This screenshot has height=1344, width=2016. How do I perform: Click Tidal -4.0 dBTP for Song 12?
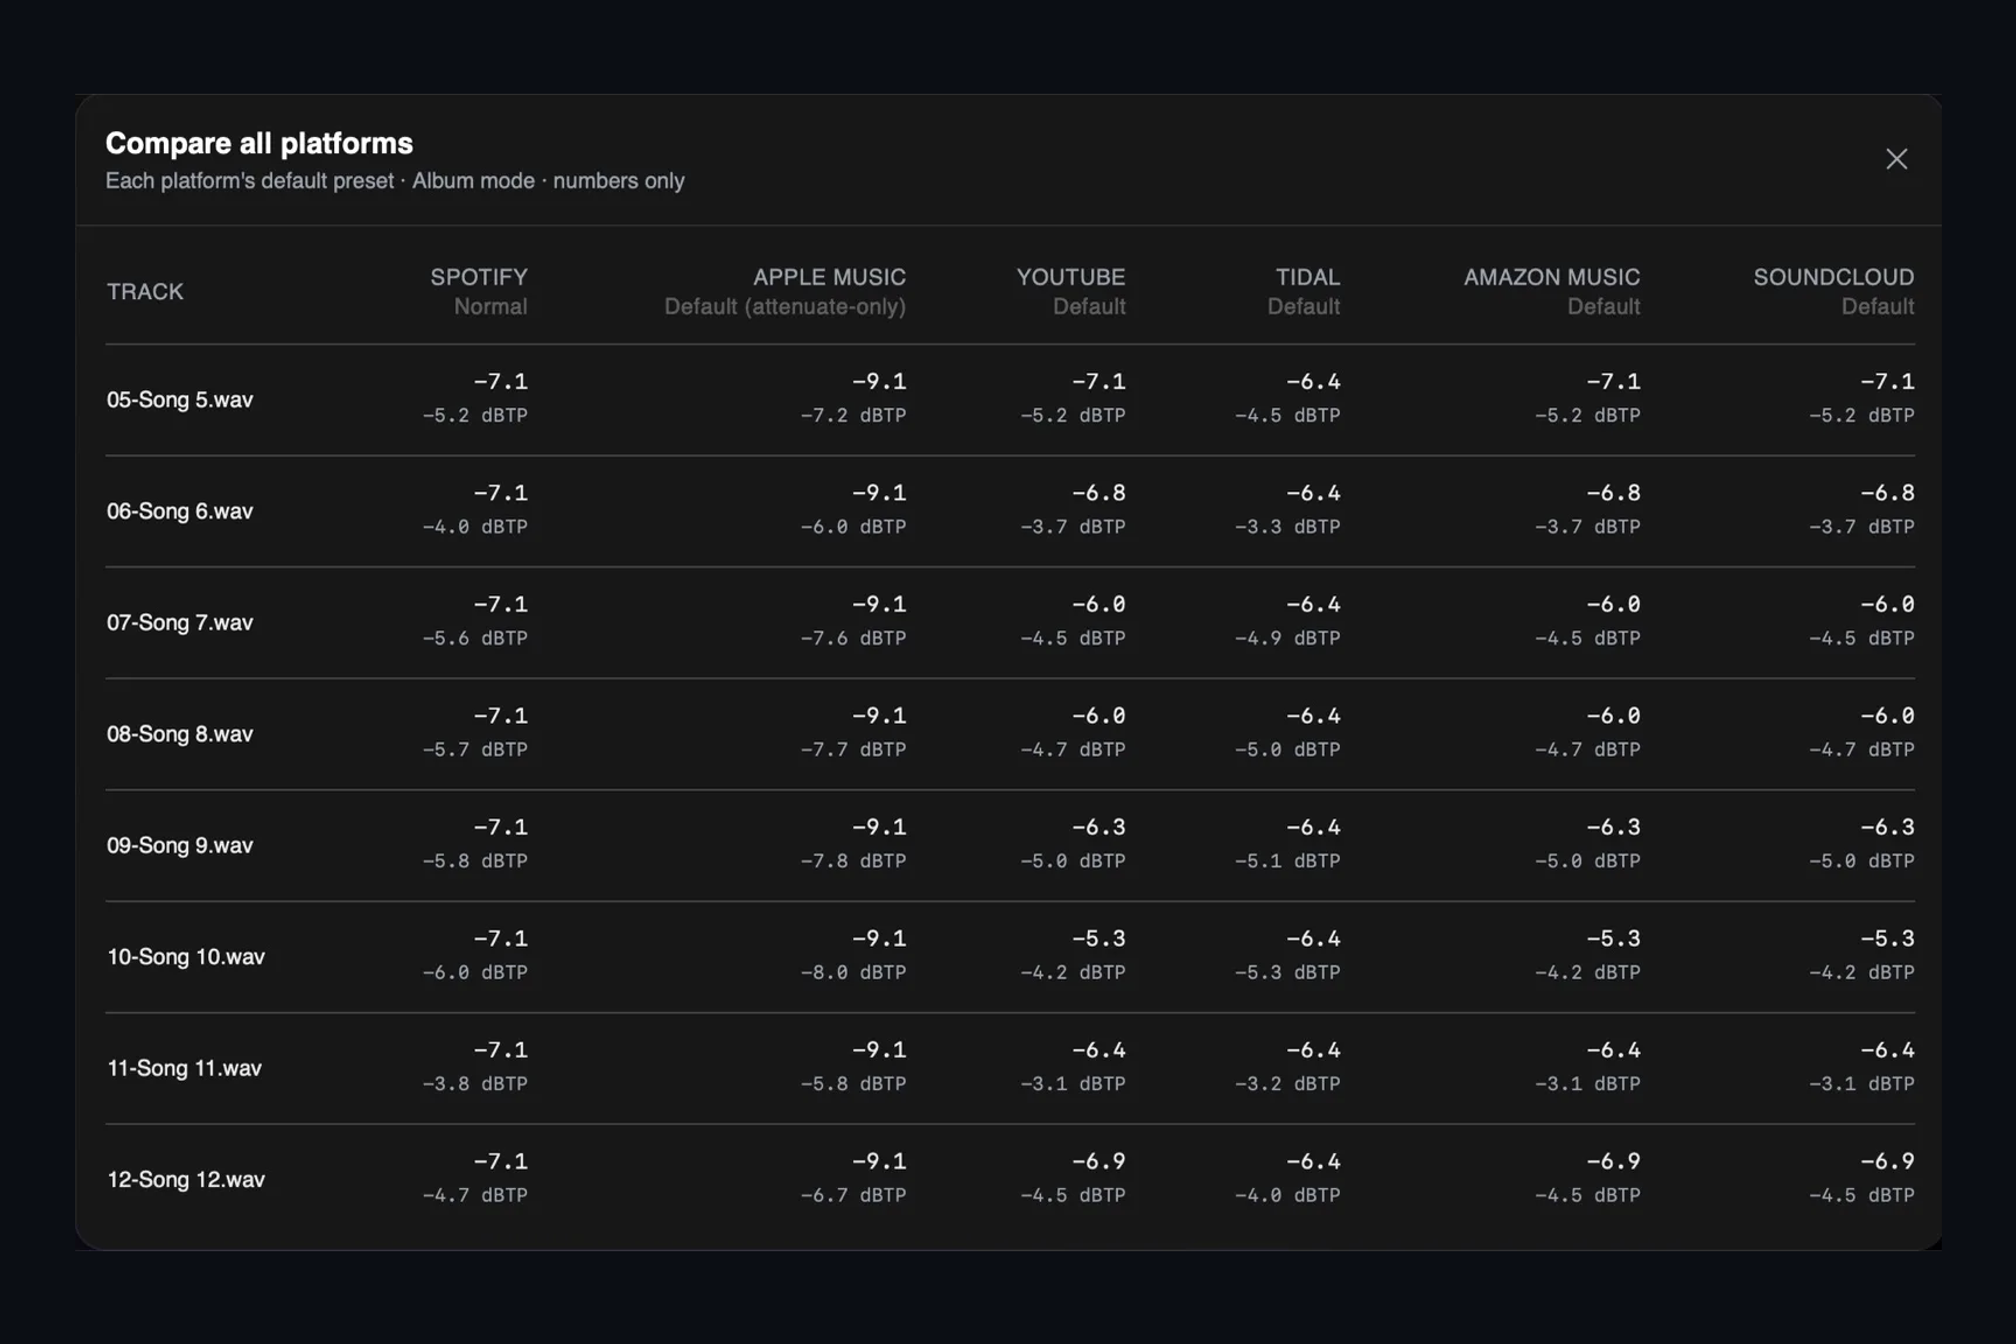tap(1287, 1195)
